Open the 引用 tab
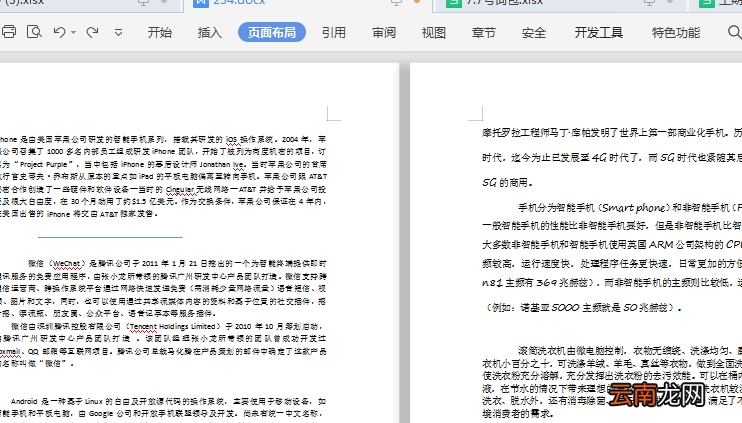The image size is (742, 423). coord(334,33)
